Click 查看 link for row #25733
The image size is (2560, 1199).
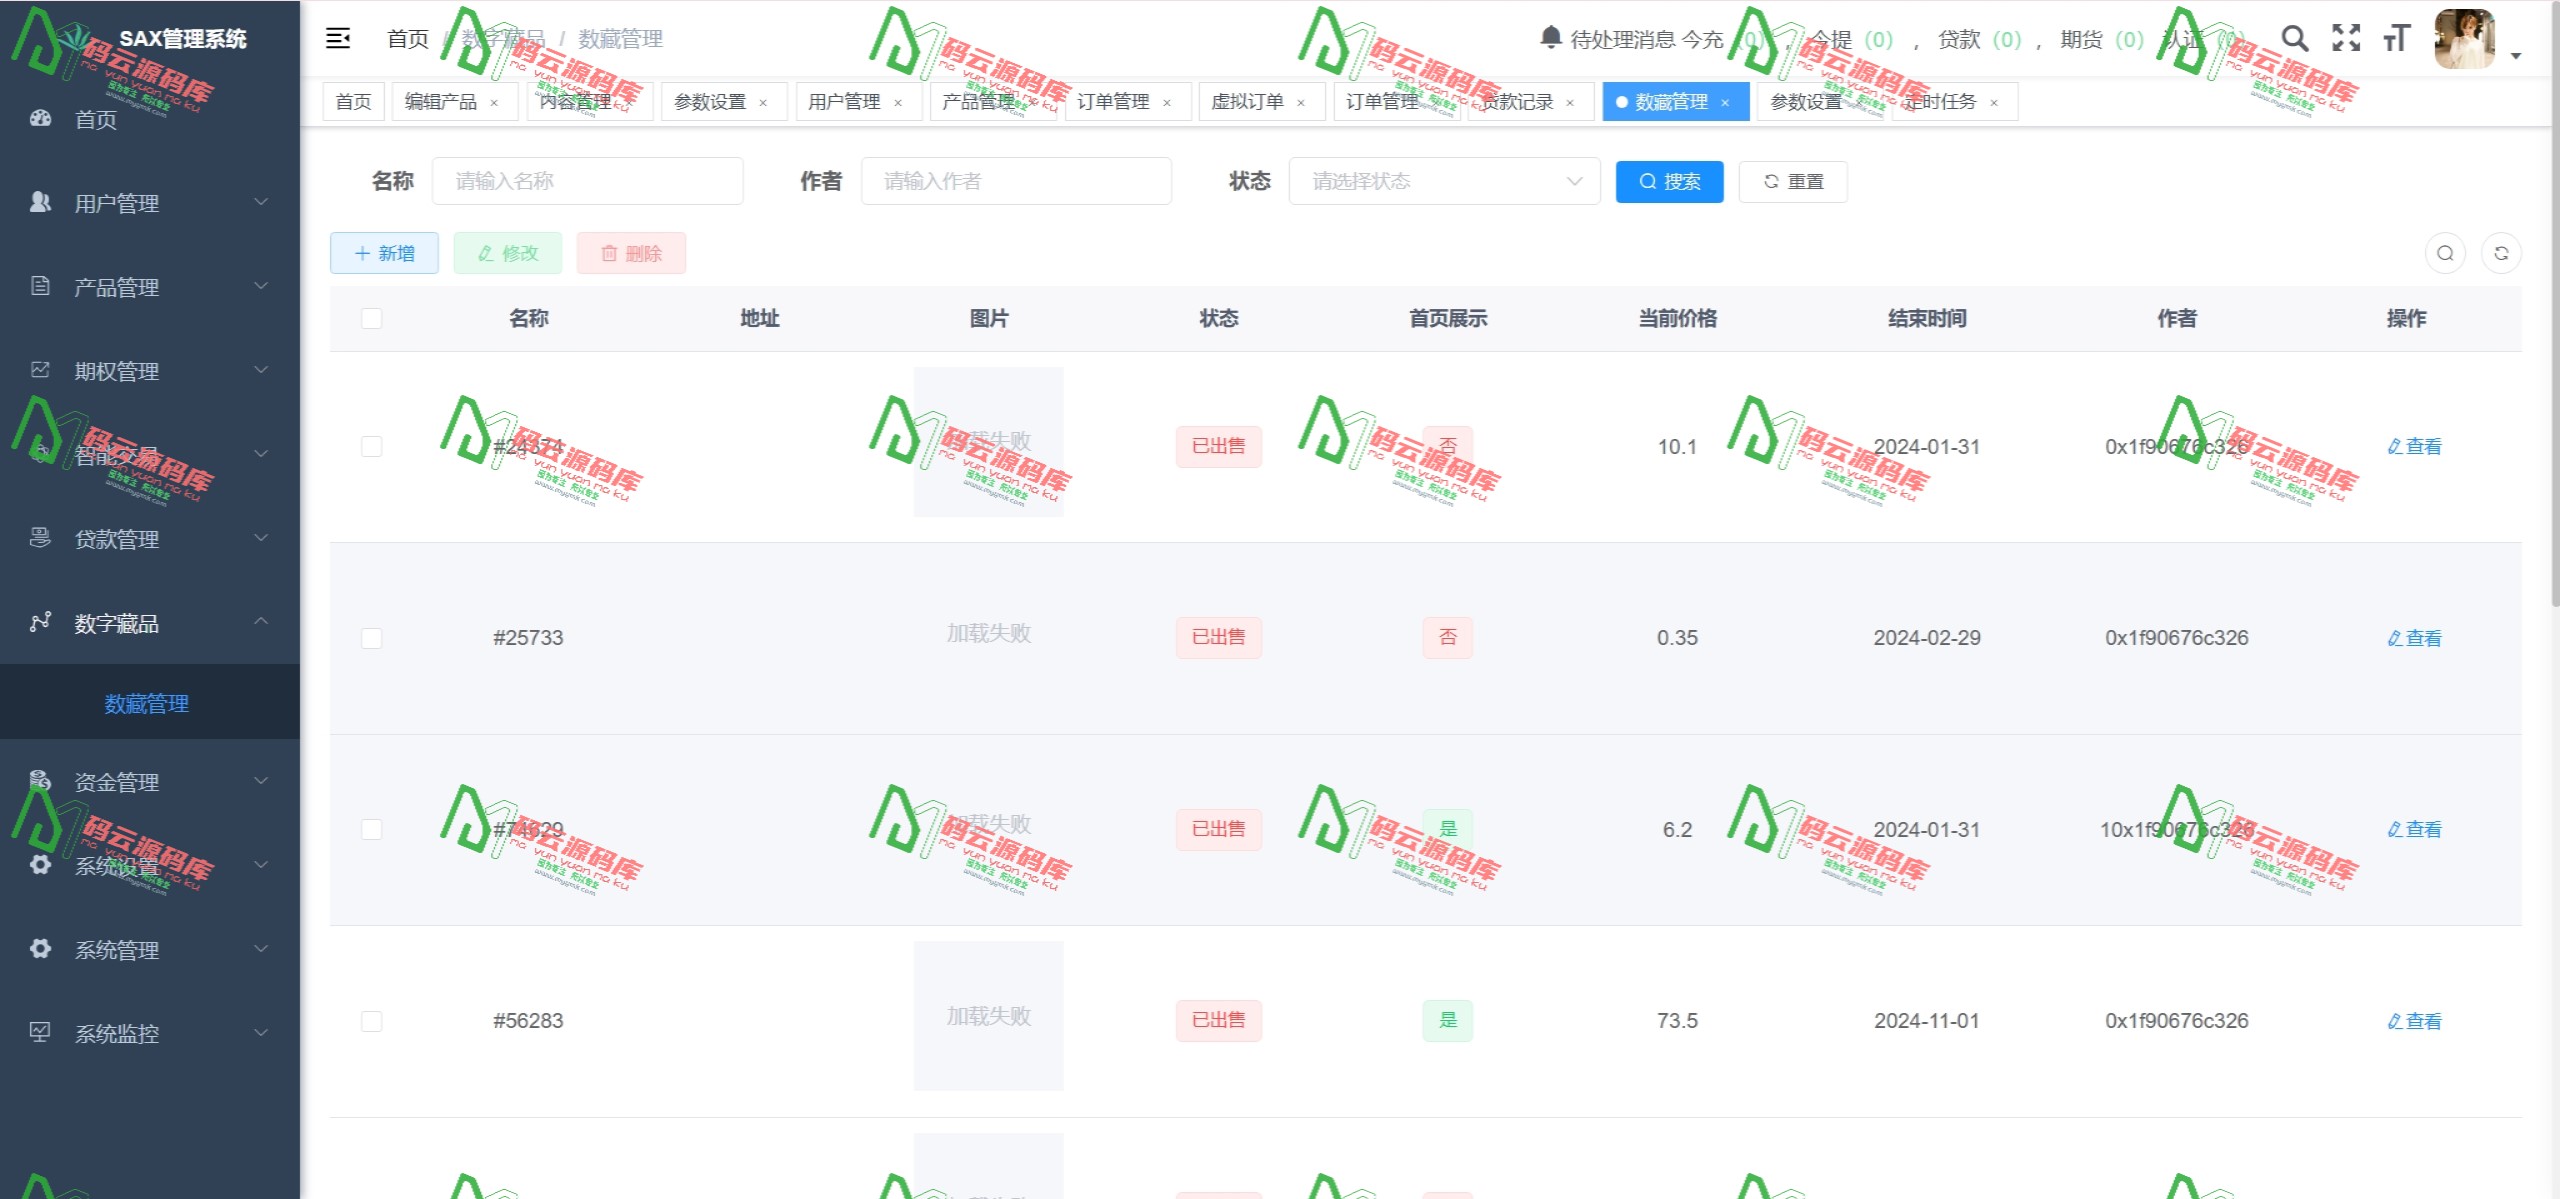pos(2414,638)
